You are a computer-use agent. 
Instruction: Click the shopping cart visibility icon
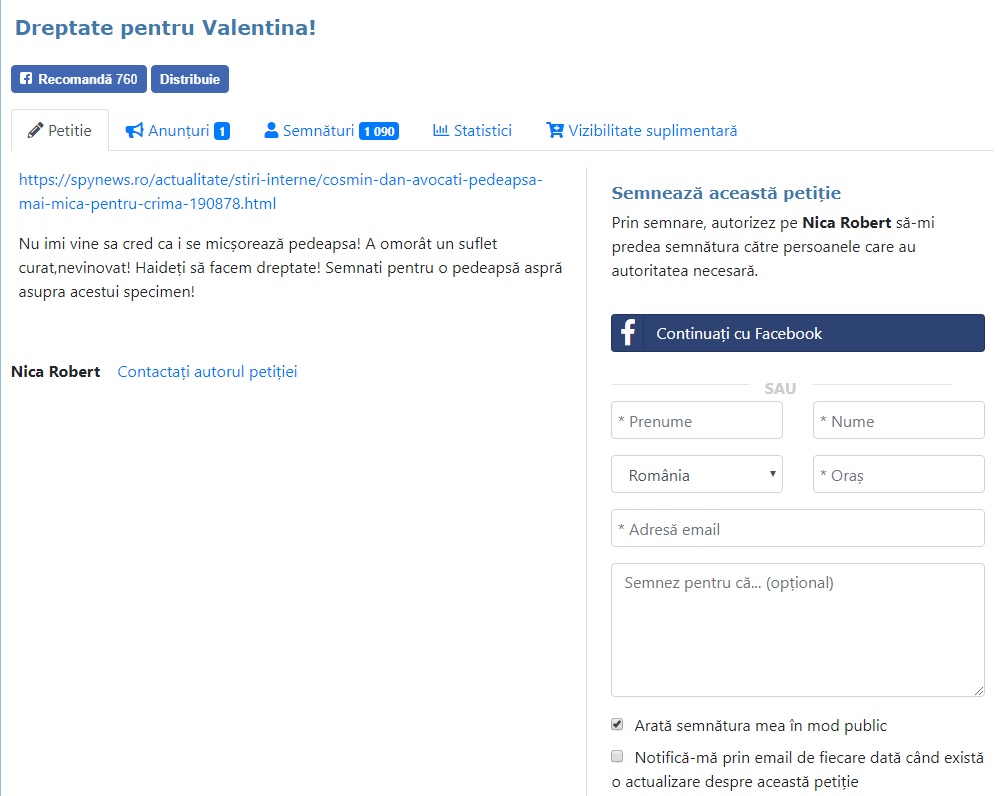point(554,131)
